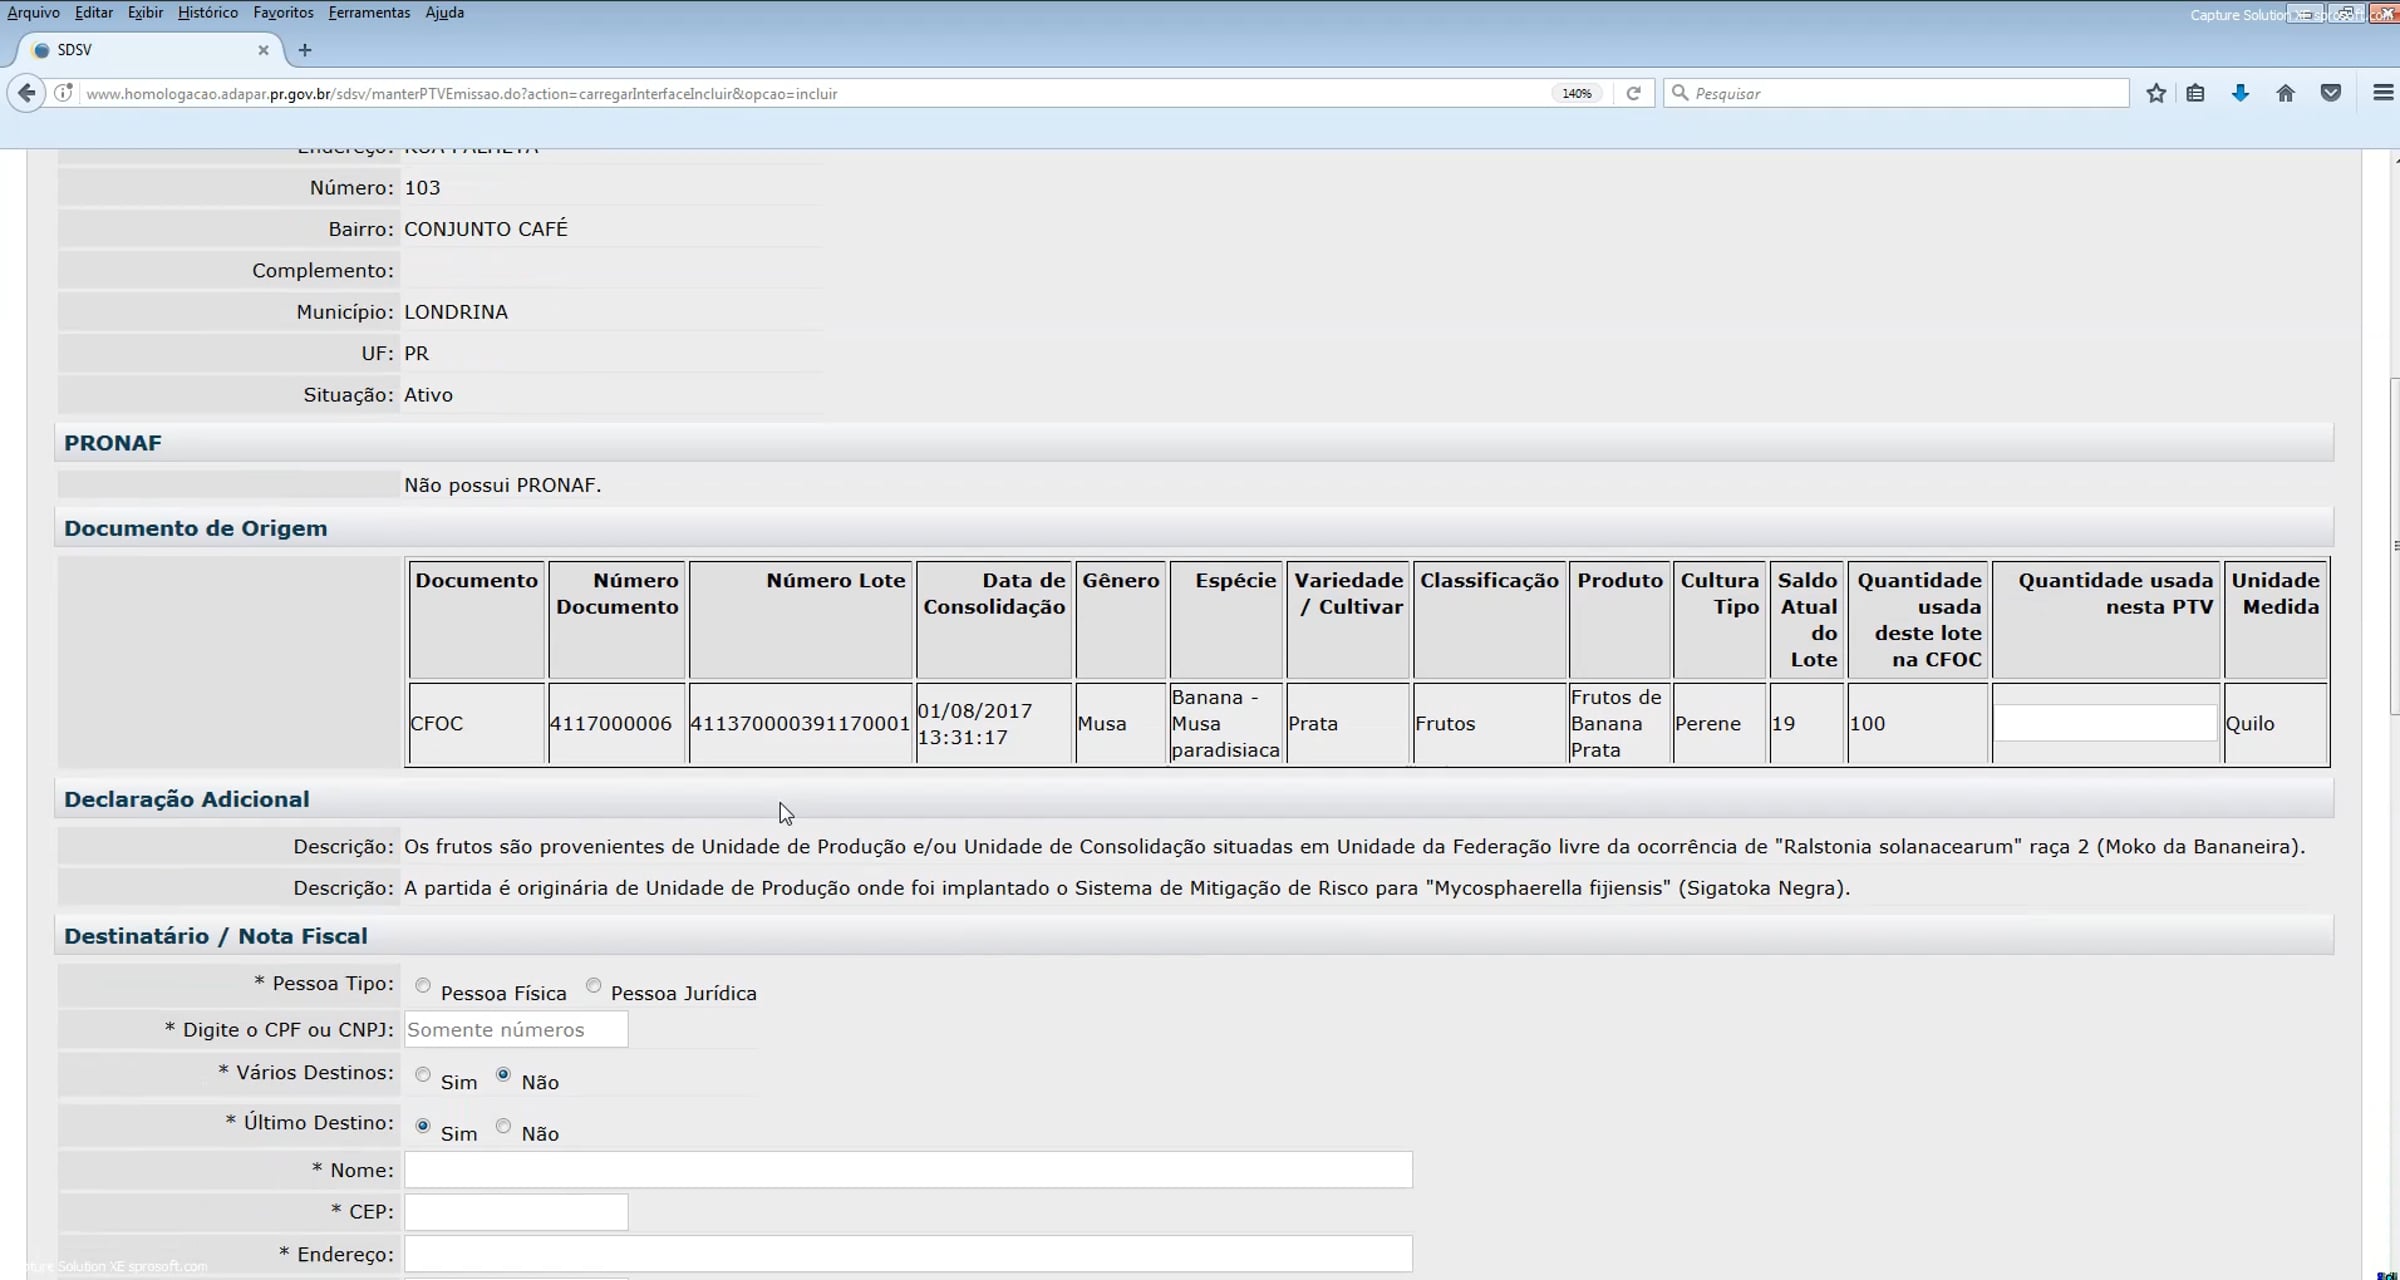Image resolution: width=2400 pixels, height=1280 pixels.
Task: Click the Documento de Origem section heading
Action: [196, 528]
